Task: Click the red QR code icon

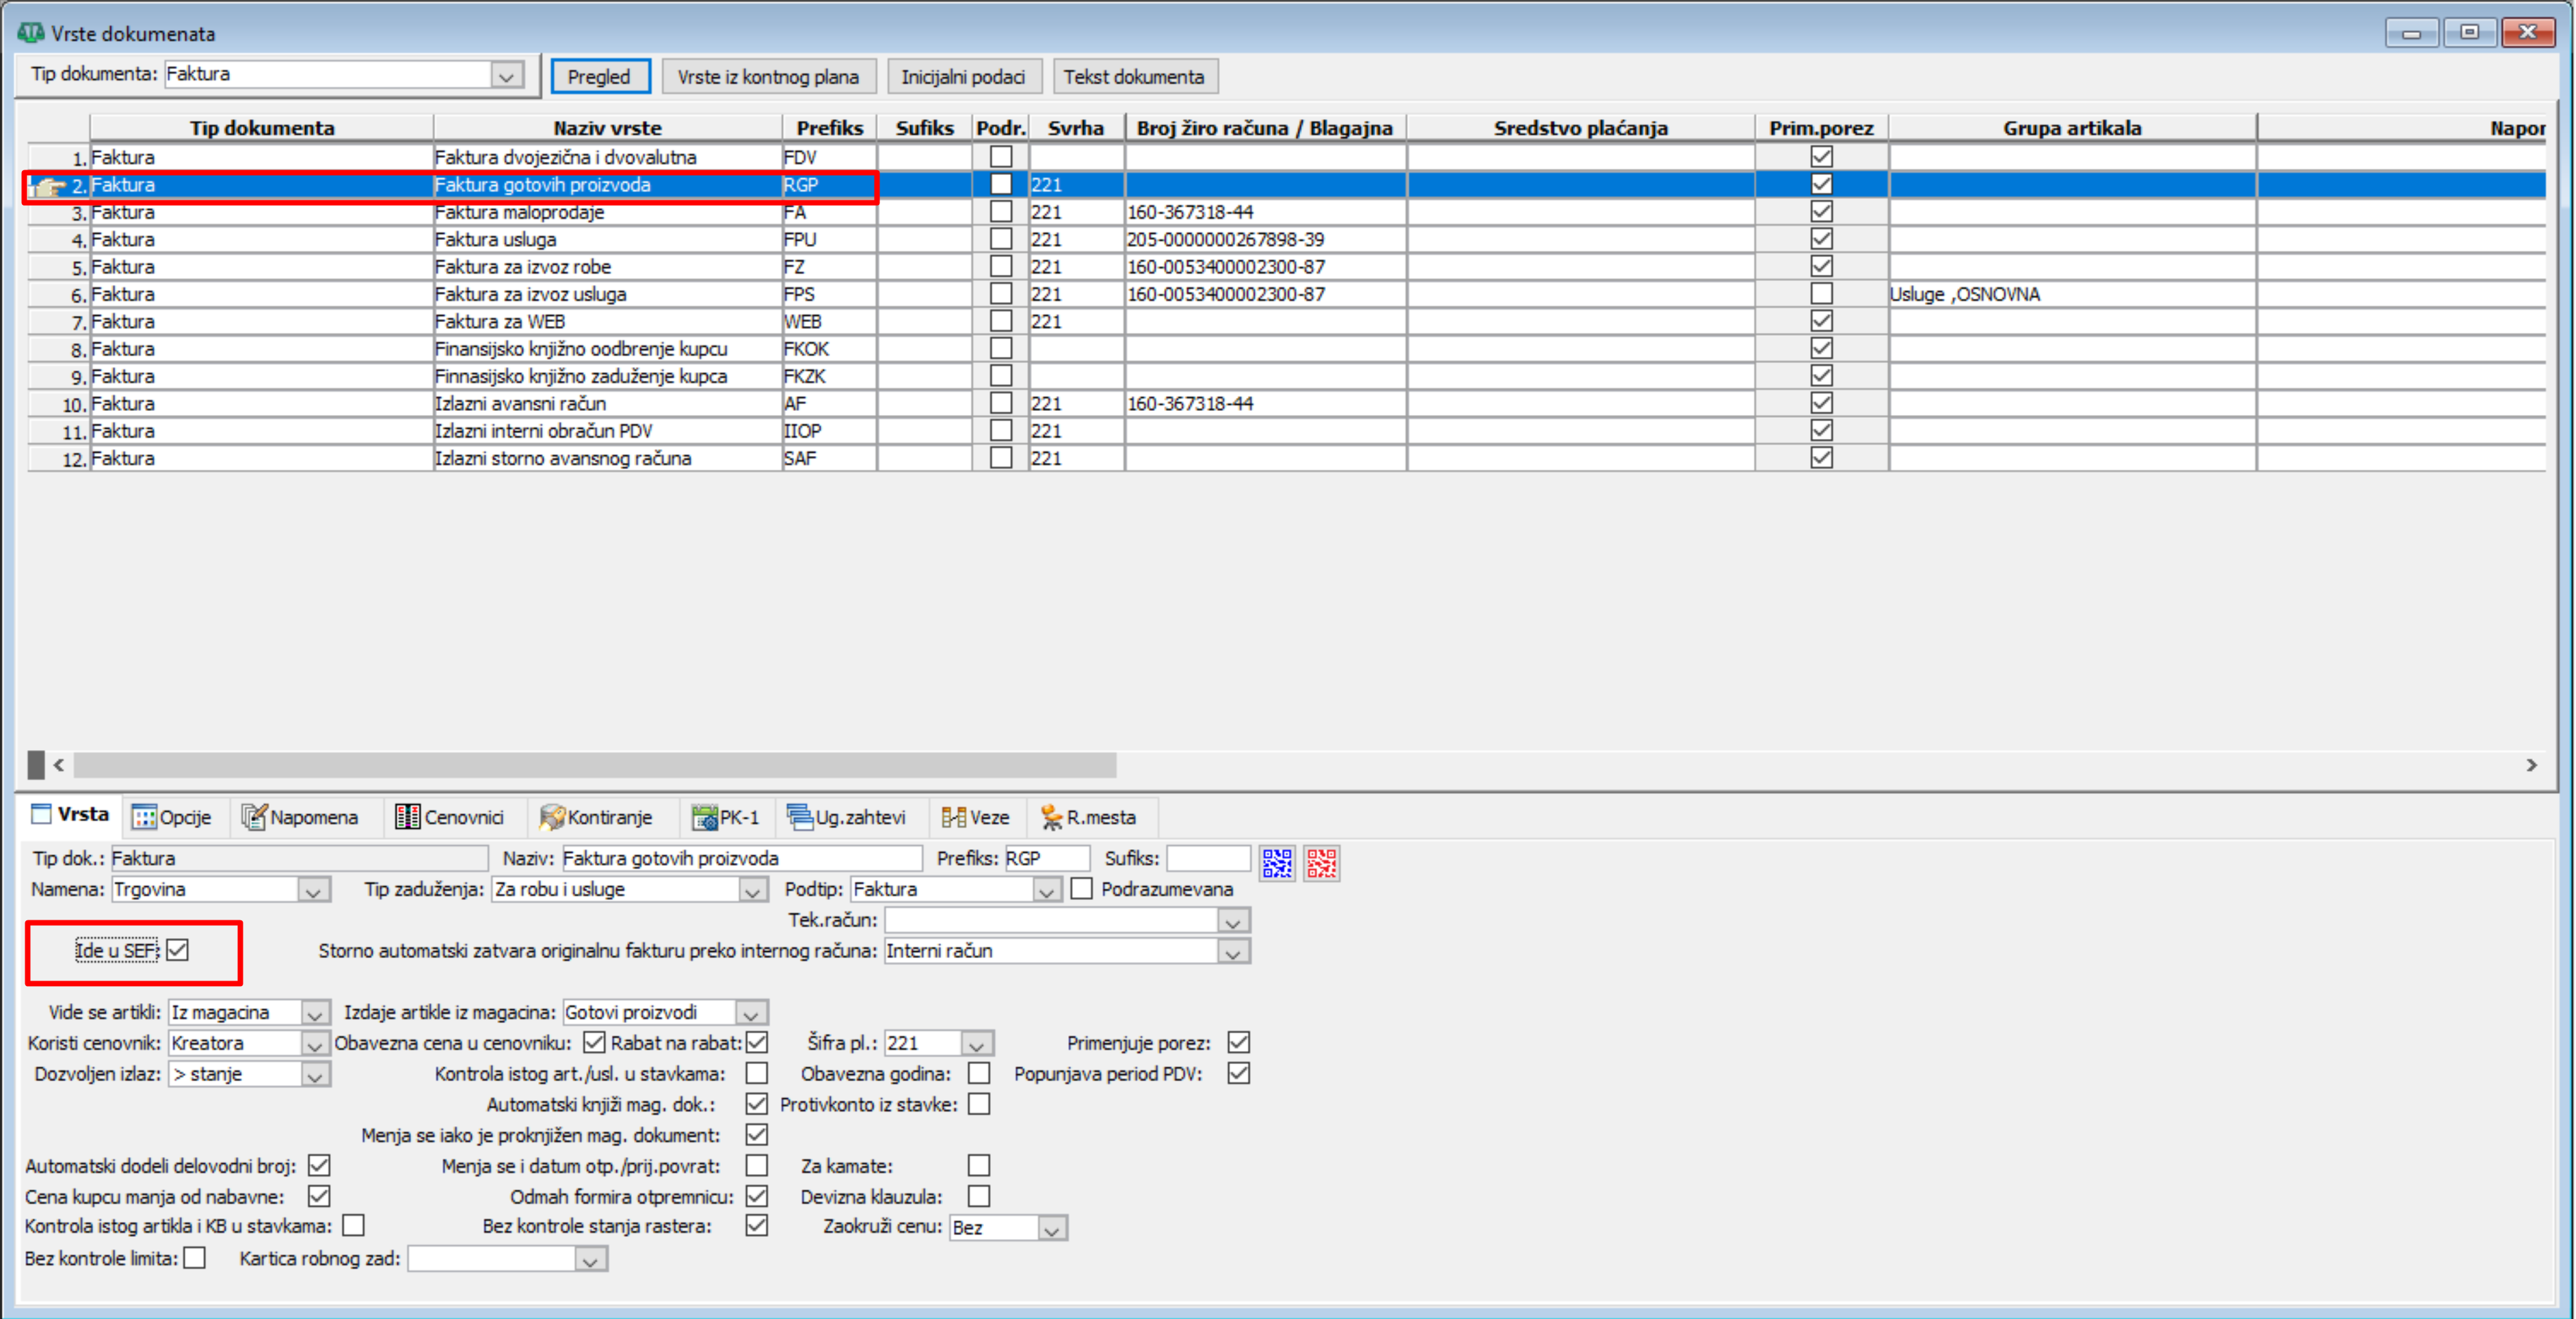Action: 1321,863
